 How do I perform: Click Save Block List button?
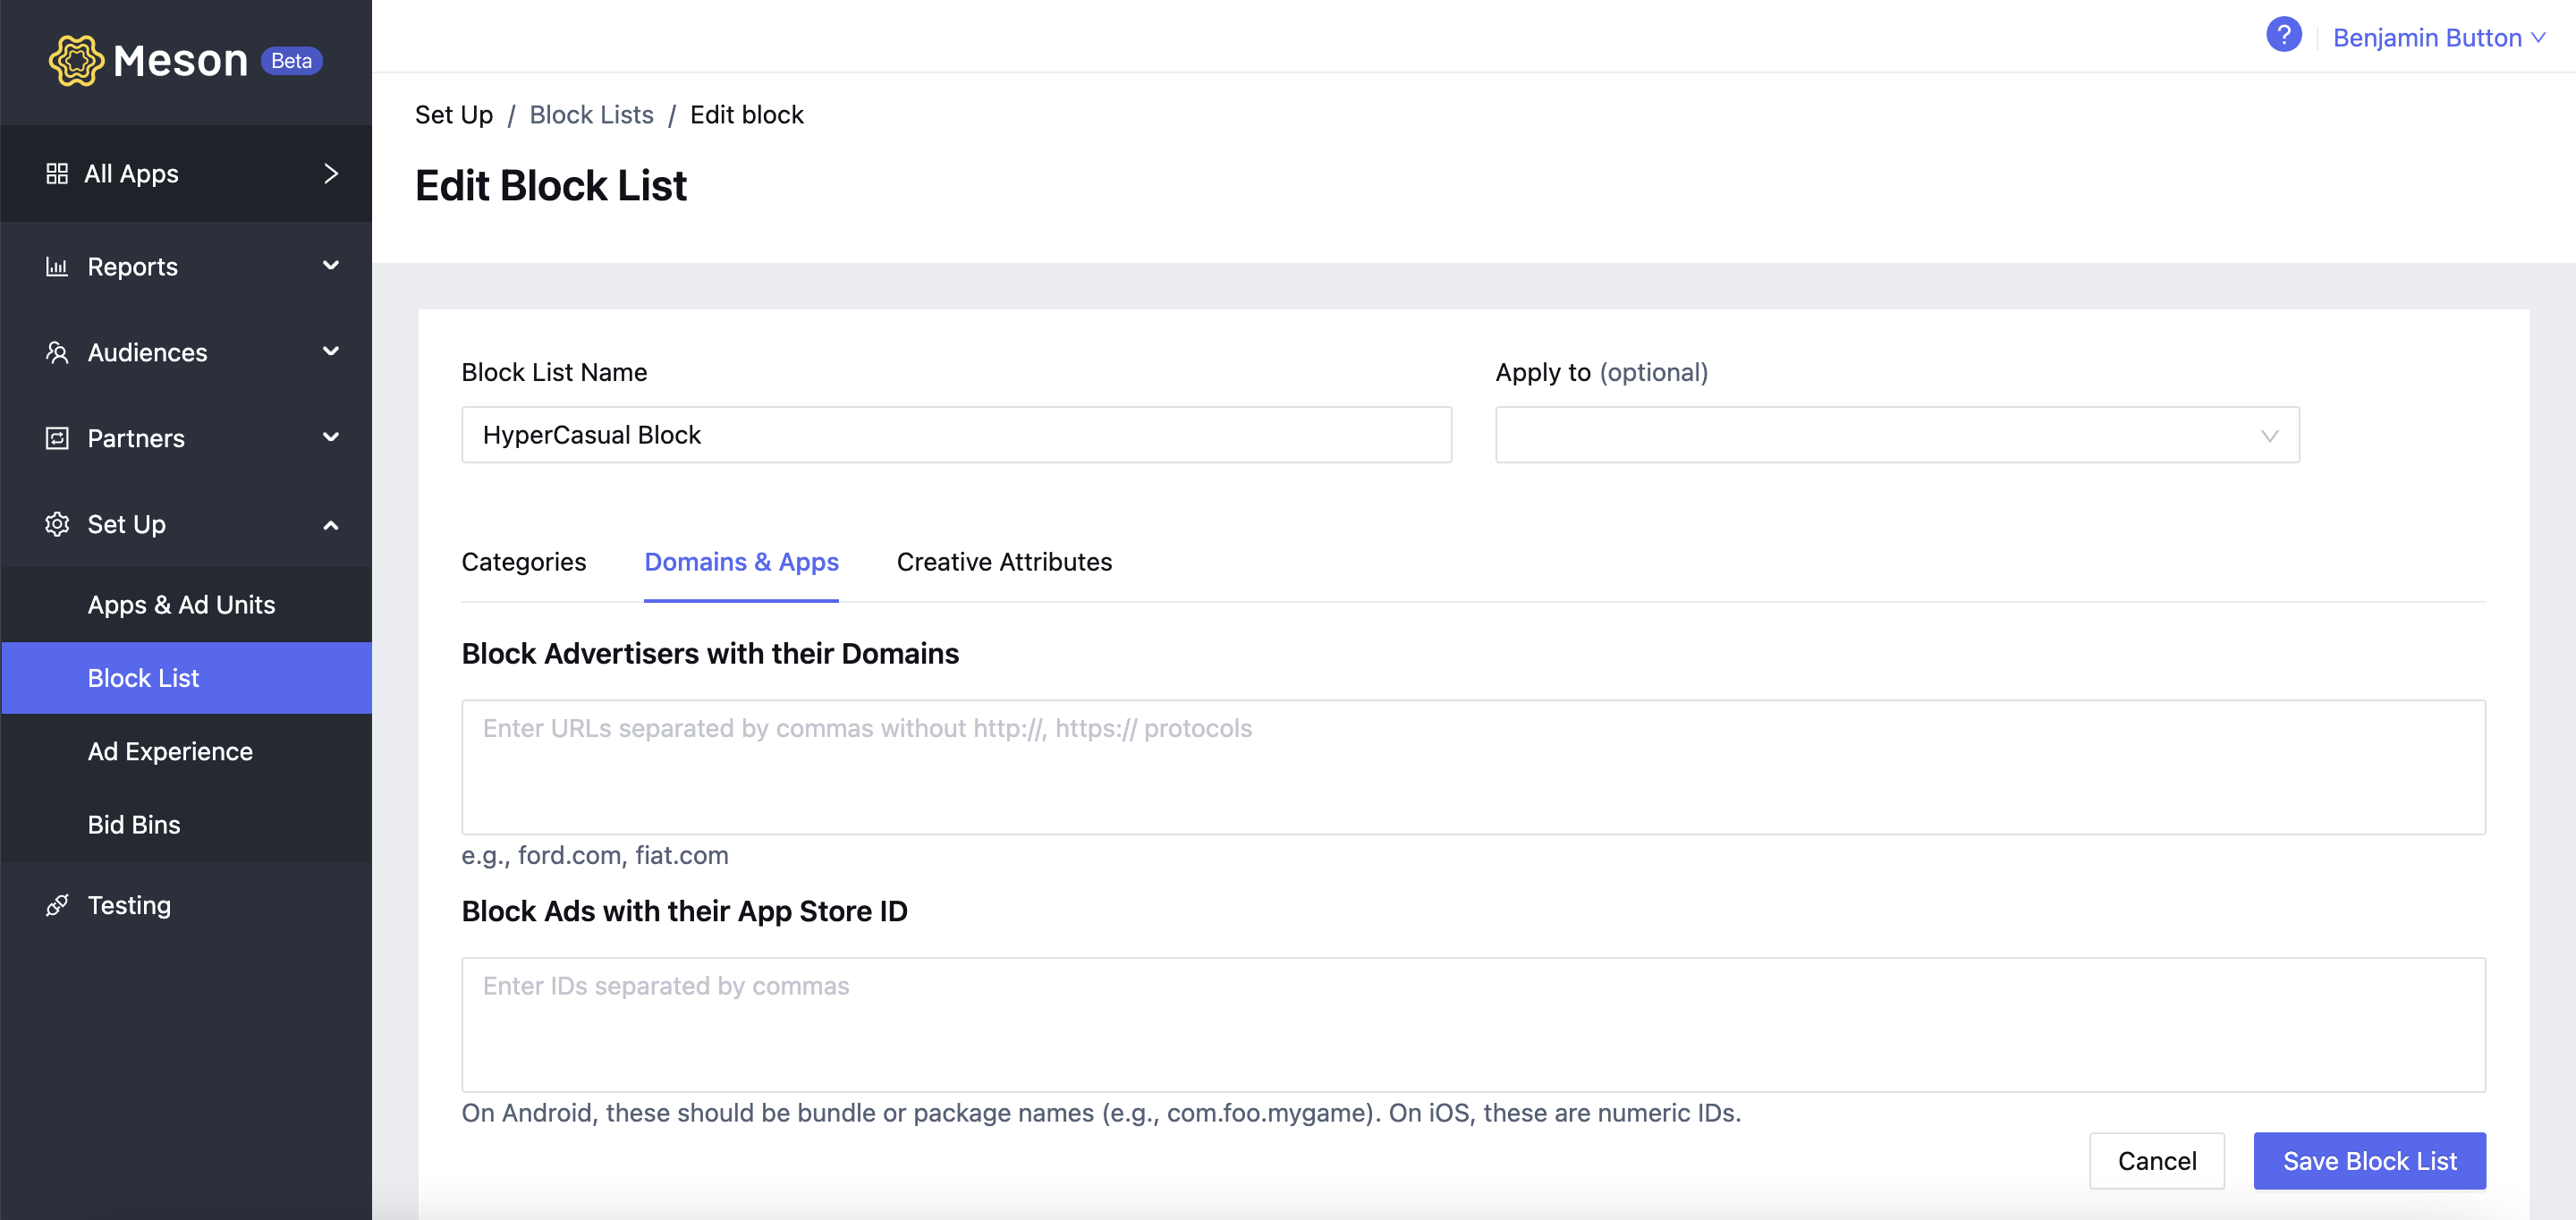(x=2369, y=1161)
